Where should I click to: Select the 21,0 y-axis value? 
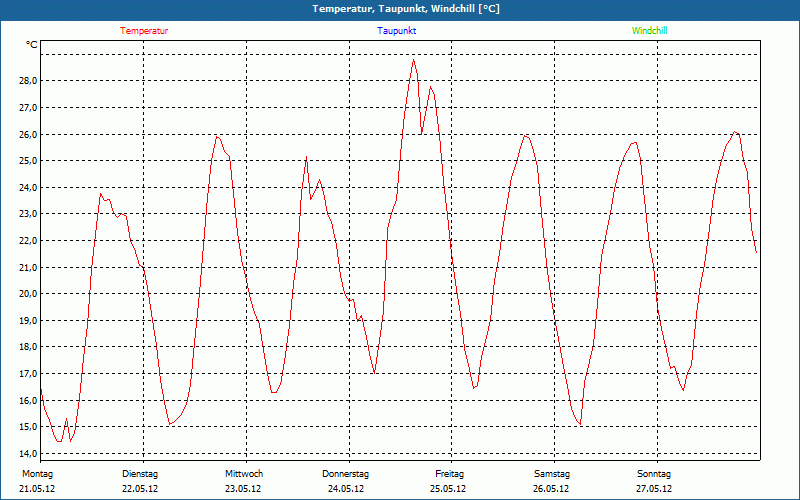(28, 267)
